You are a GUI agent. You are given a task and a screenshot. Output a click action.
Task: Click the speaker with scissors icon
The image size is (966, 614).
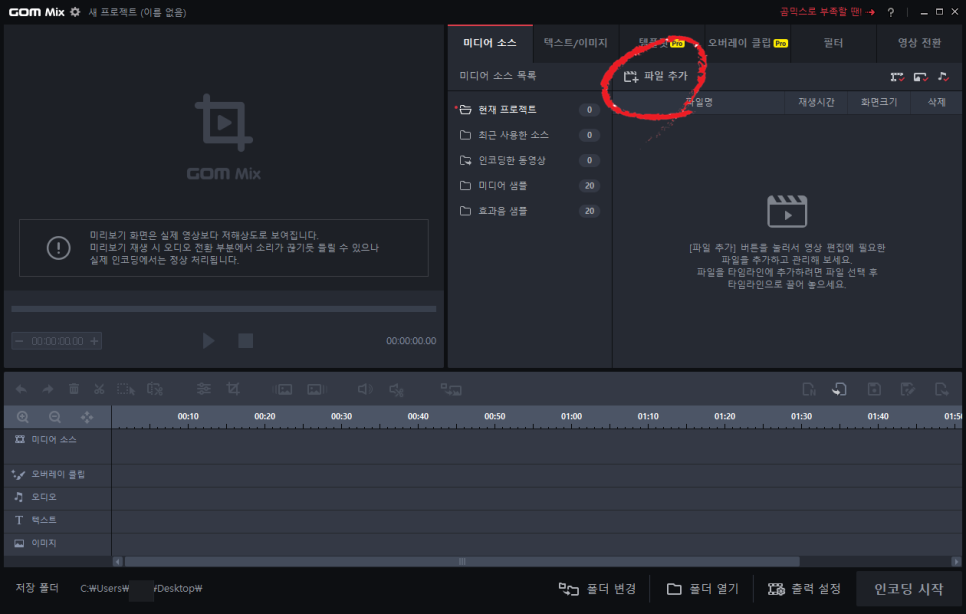click(x=397, y=389)
